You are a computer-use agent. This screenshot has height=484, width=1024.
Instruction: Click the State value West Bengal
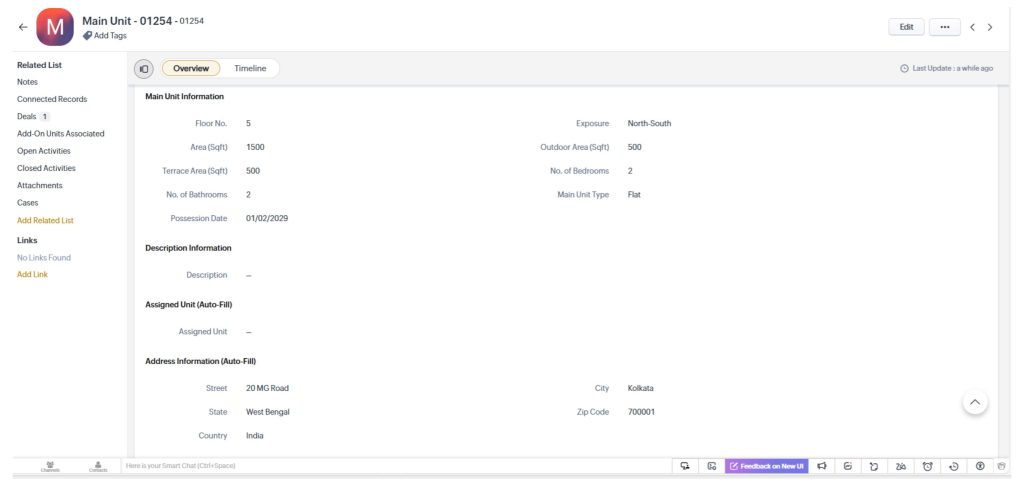tap(268, 412)
